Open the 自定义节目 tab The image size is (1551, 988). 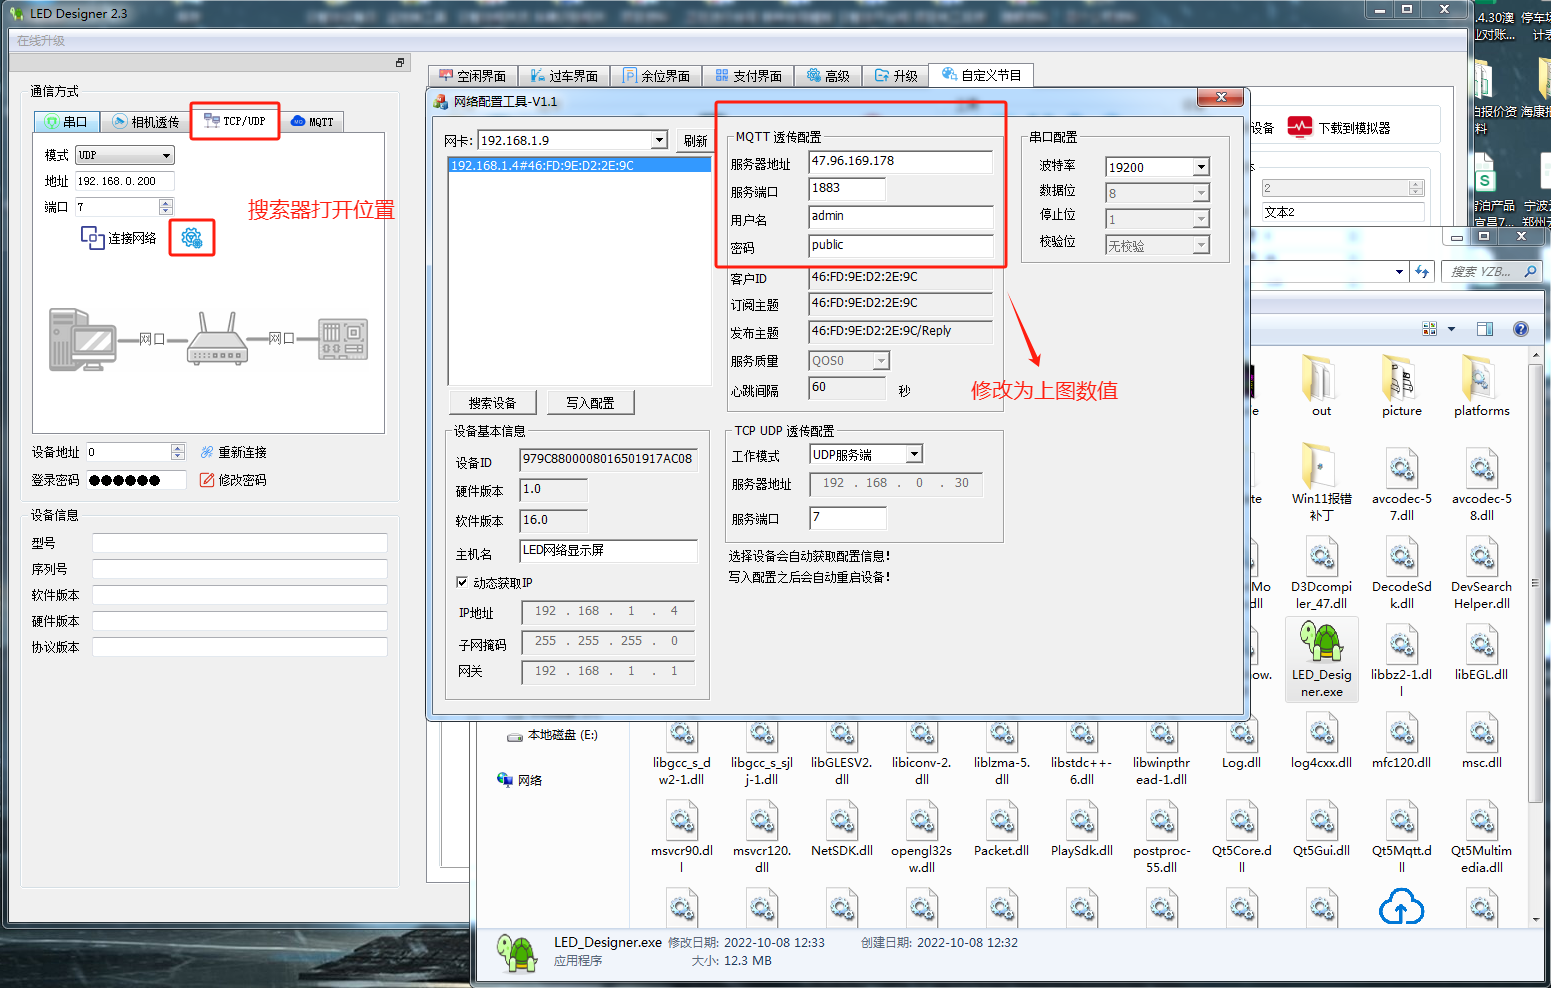(x=981, y=75)
